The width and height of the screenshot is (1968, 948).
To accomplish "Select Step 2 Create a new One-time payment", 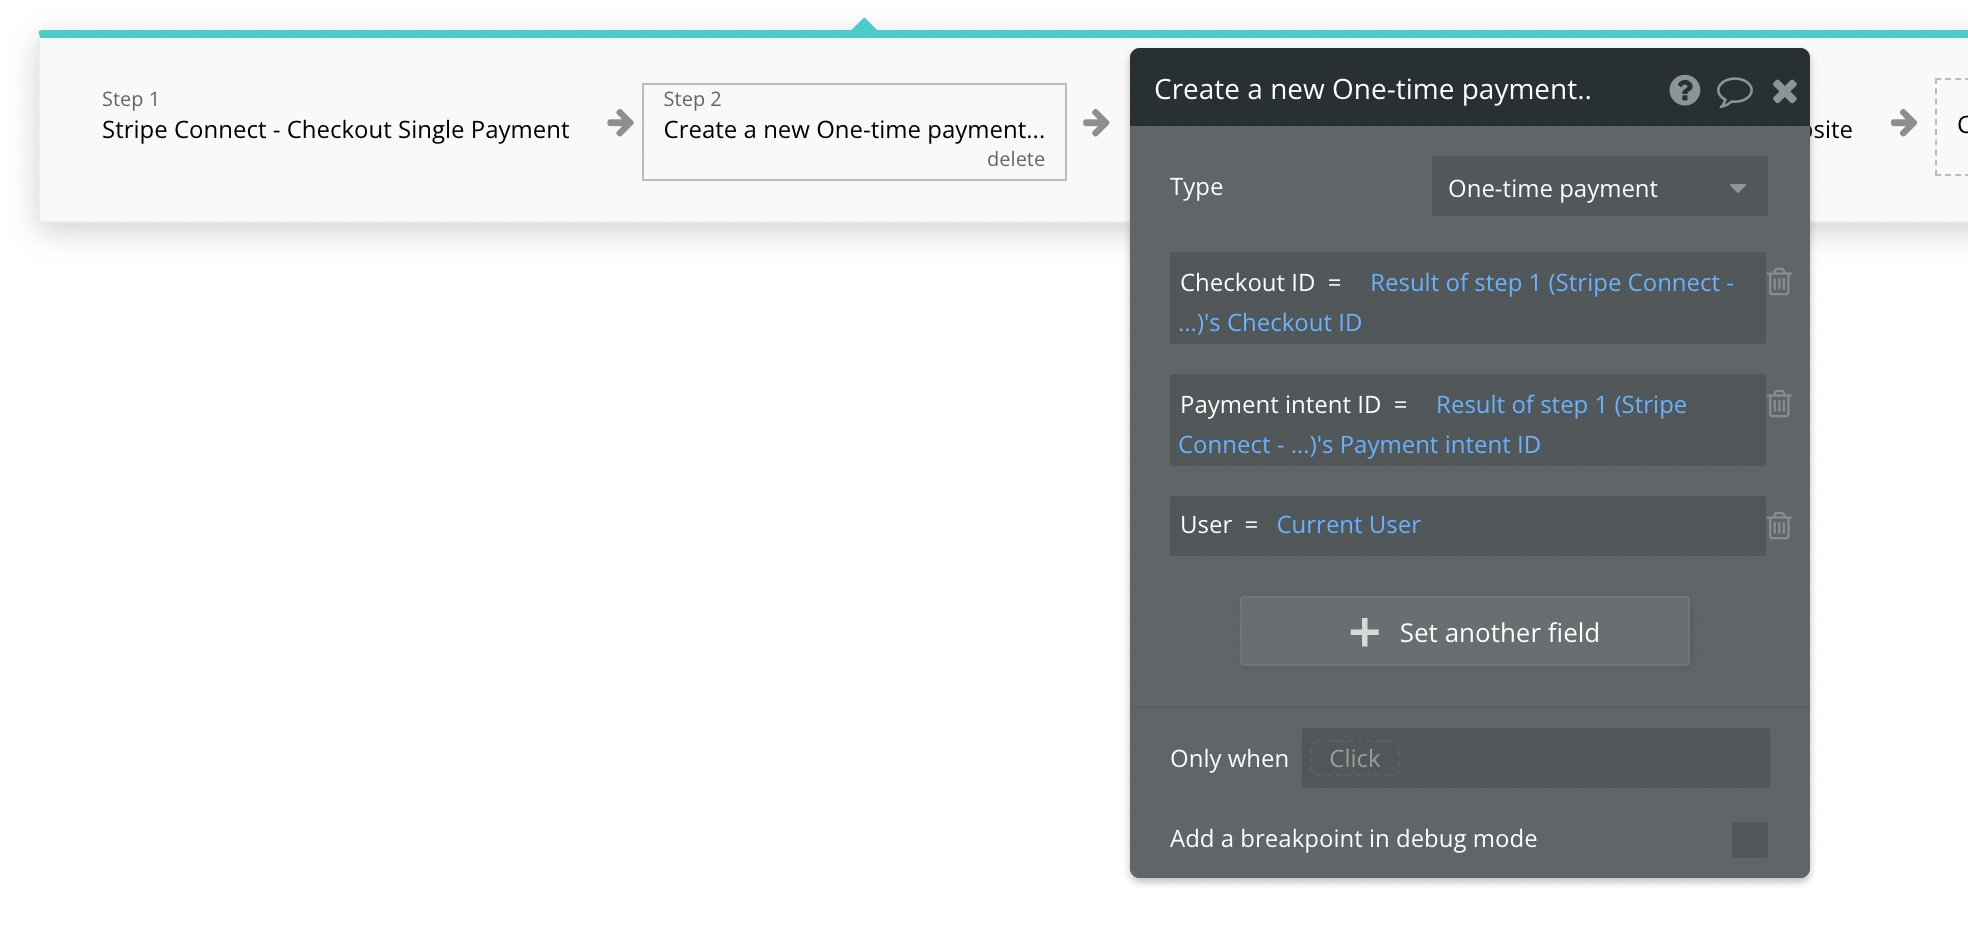I will click(853, 130).
